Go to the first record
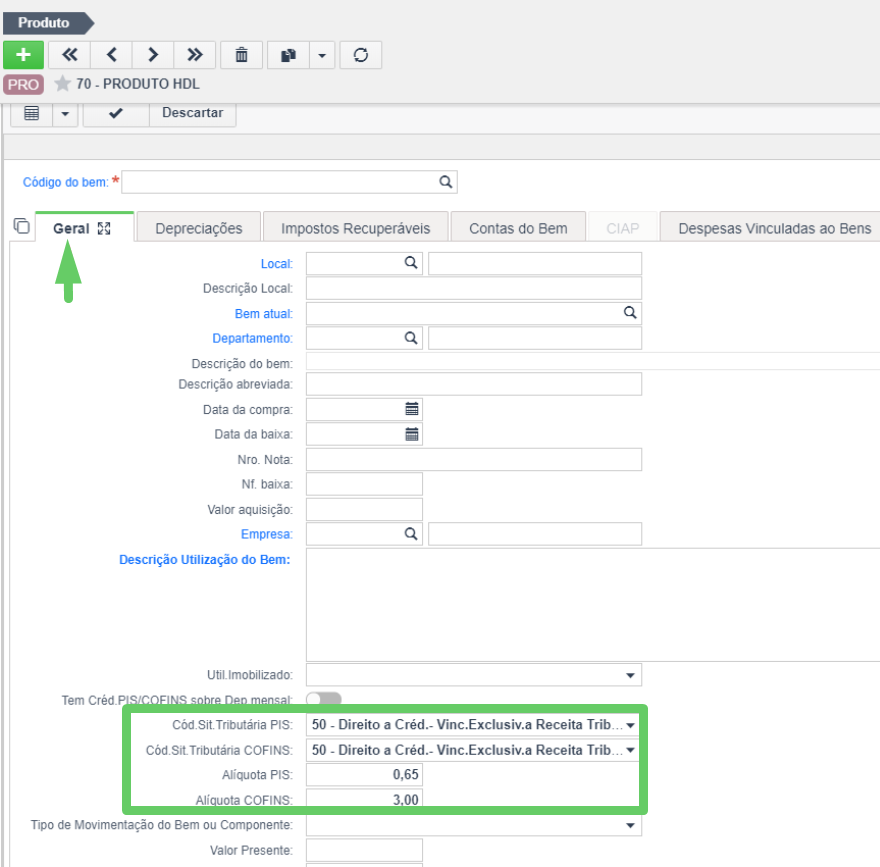The width and height of the screenshot is (880, 867). (70, 55)
